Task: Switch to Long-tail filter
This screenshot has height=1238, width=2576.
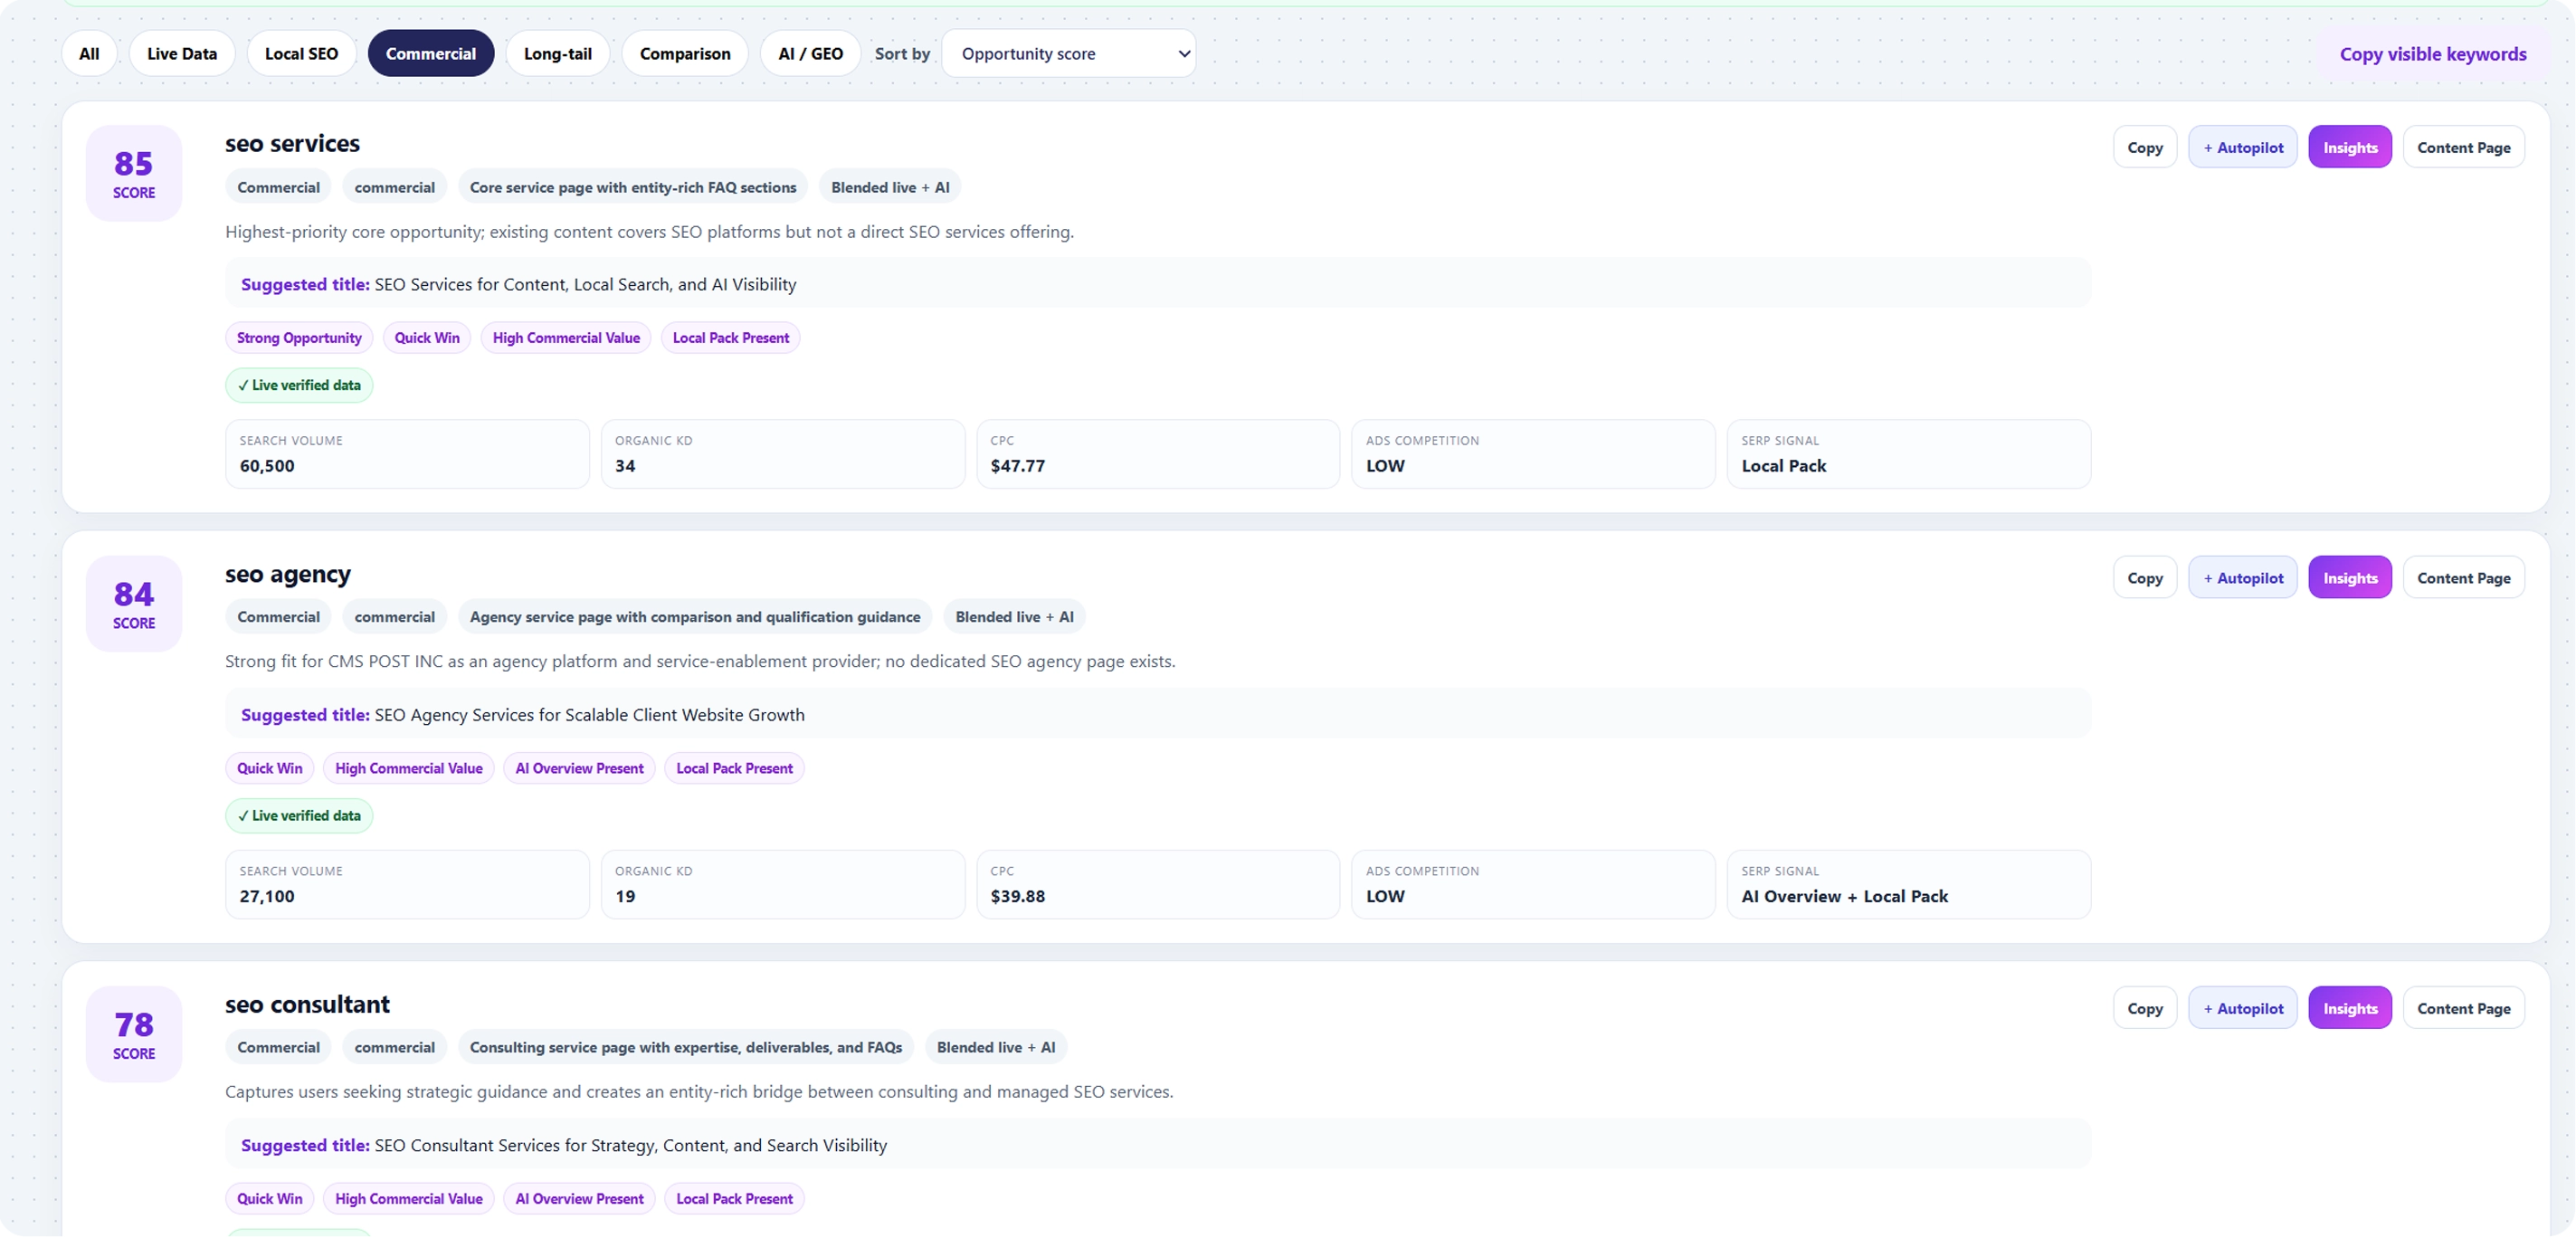Action: coord(558,54)
